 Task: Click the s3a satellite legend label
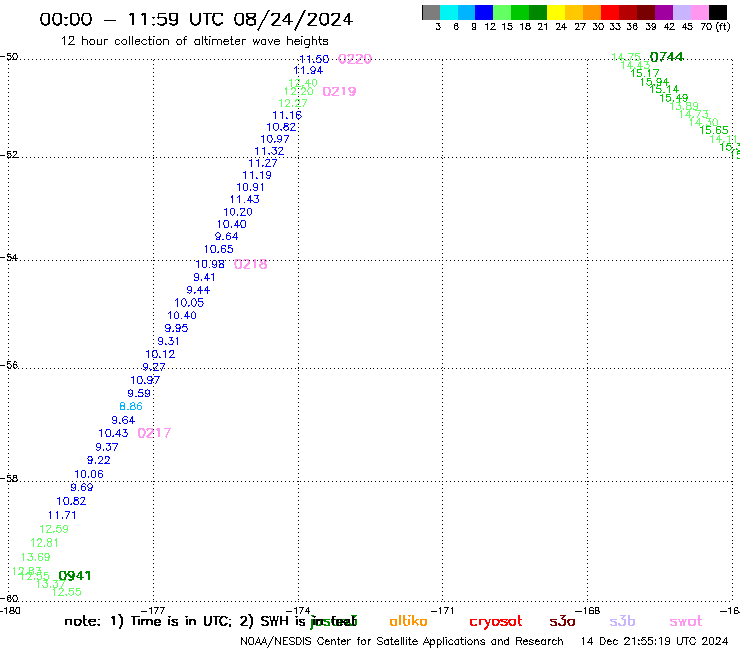[562, 621]
